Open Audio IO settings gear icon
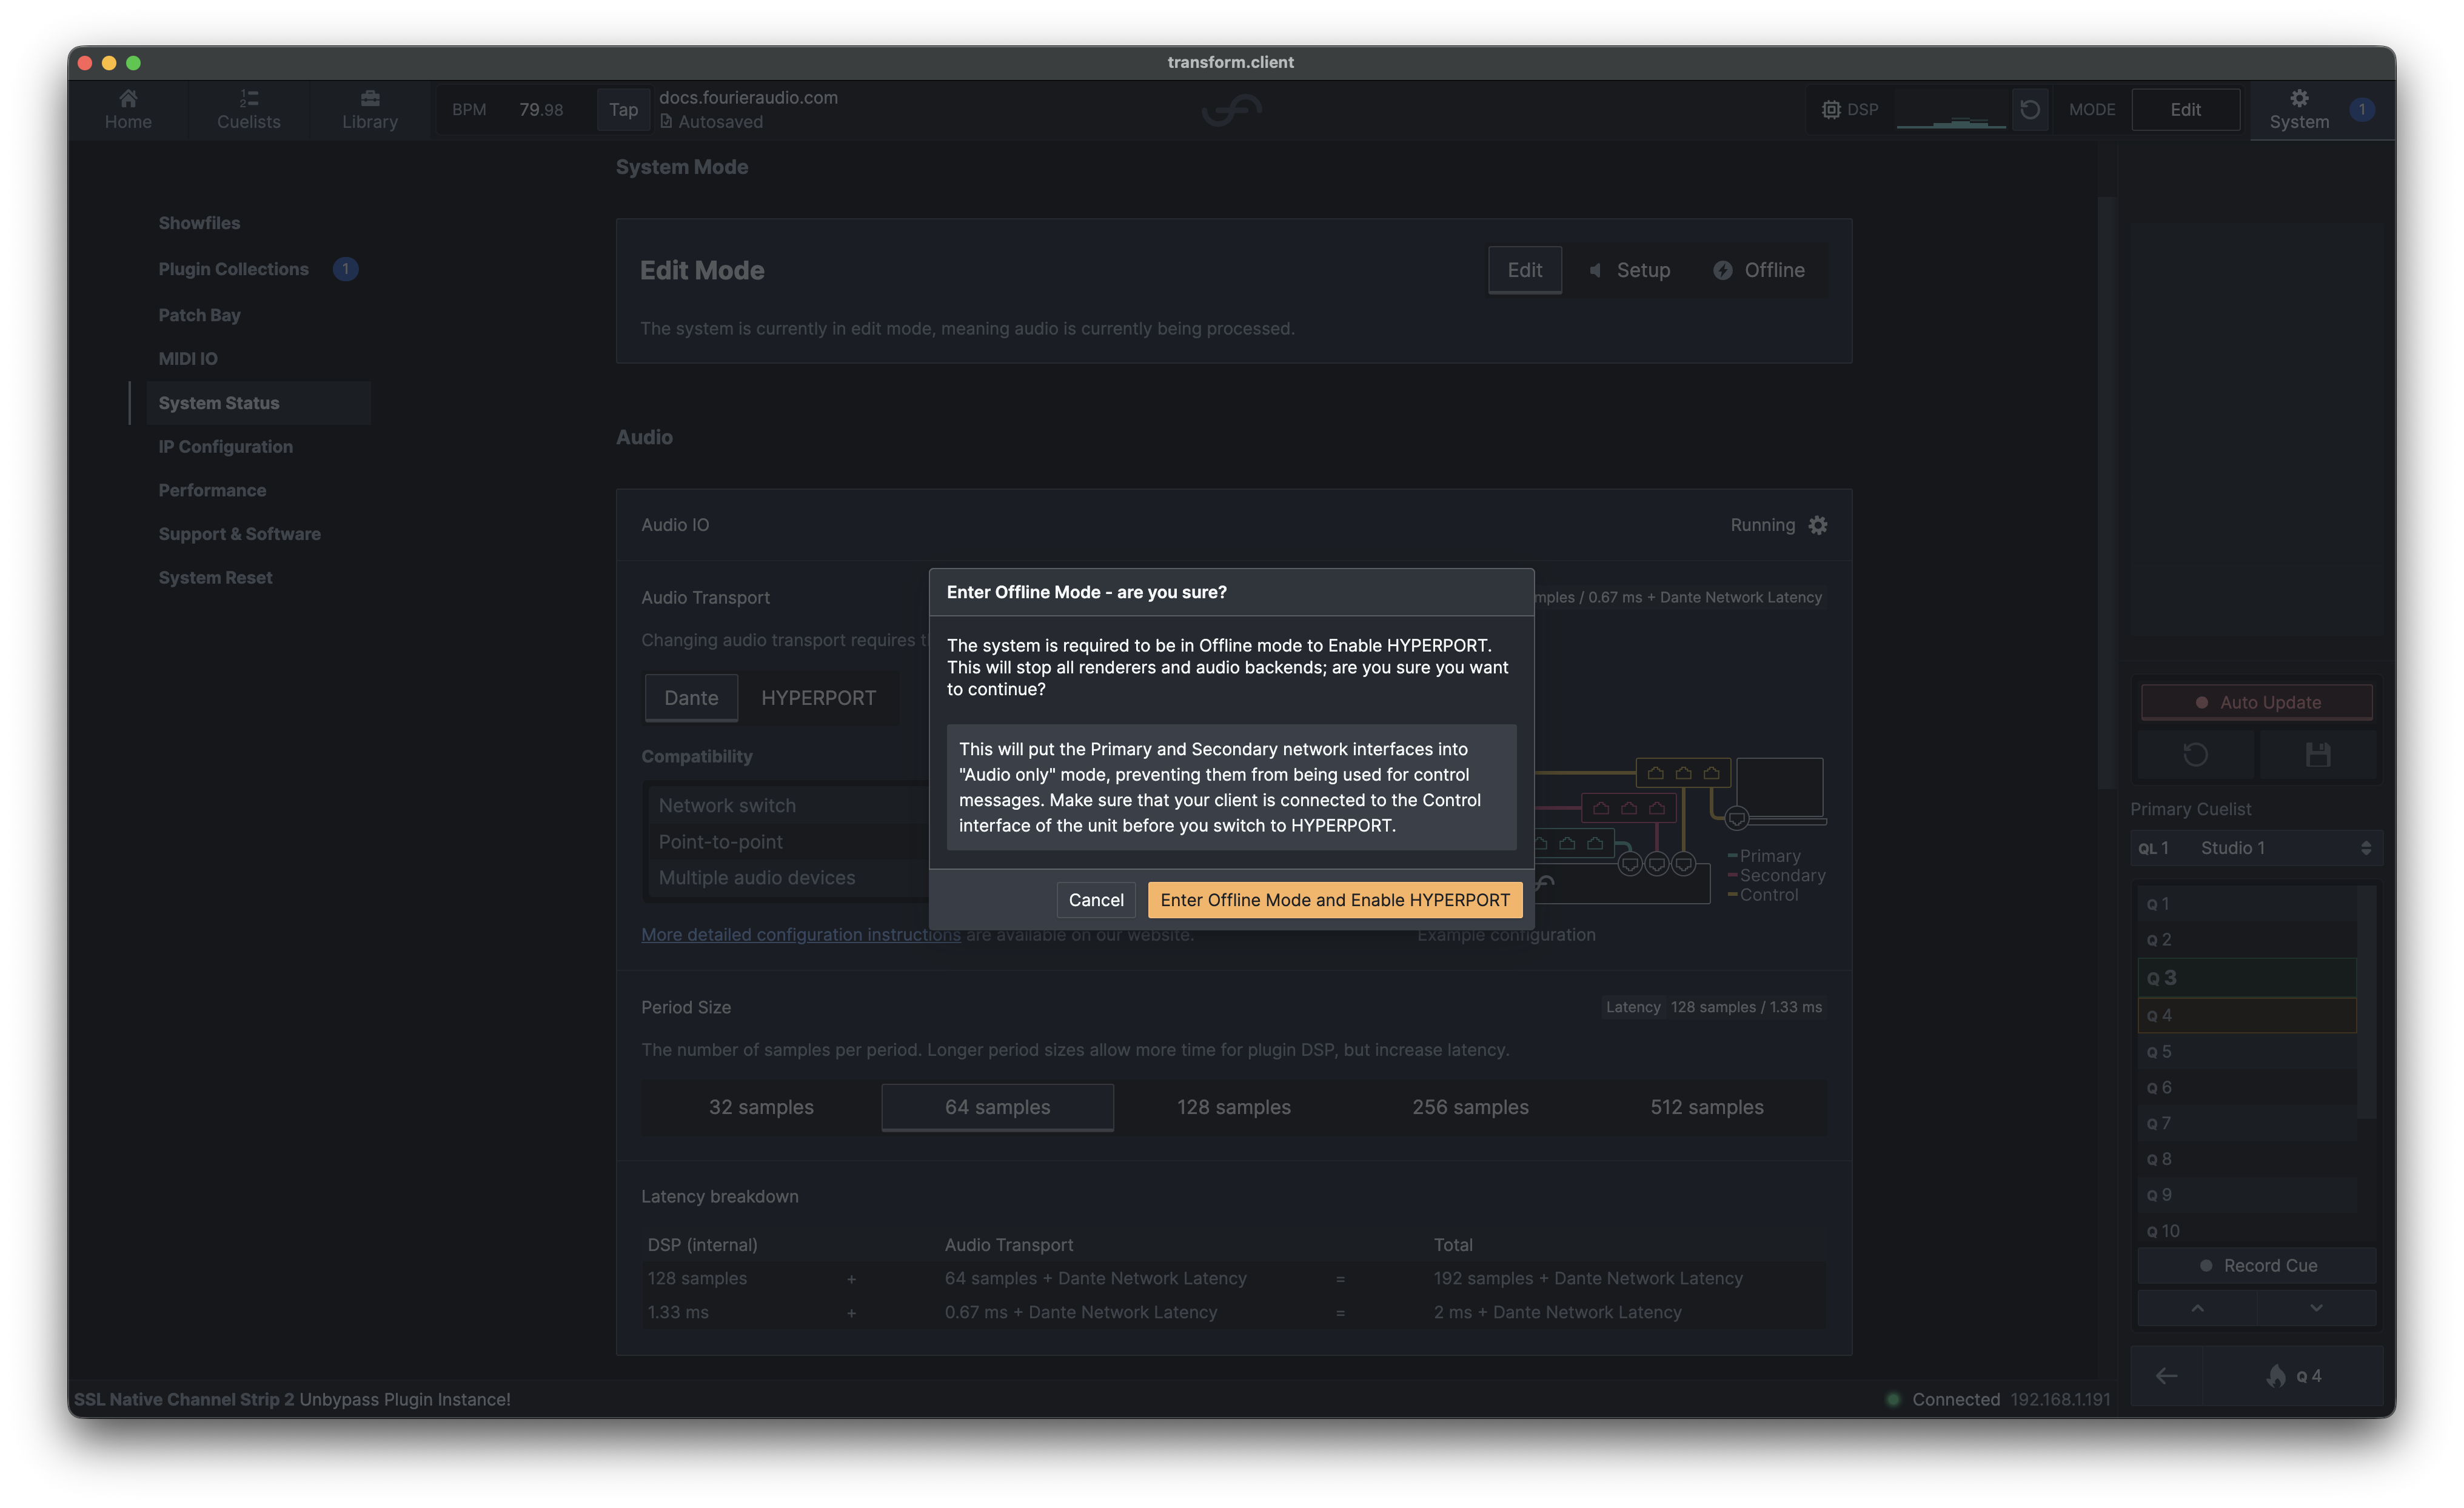This screenshot has height=1508, width=2464. pos(1818,525)
